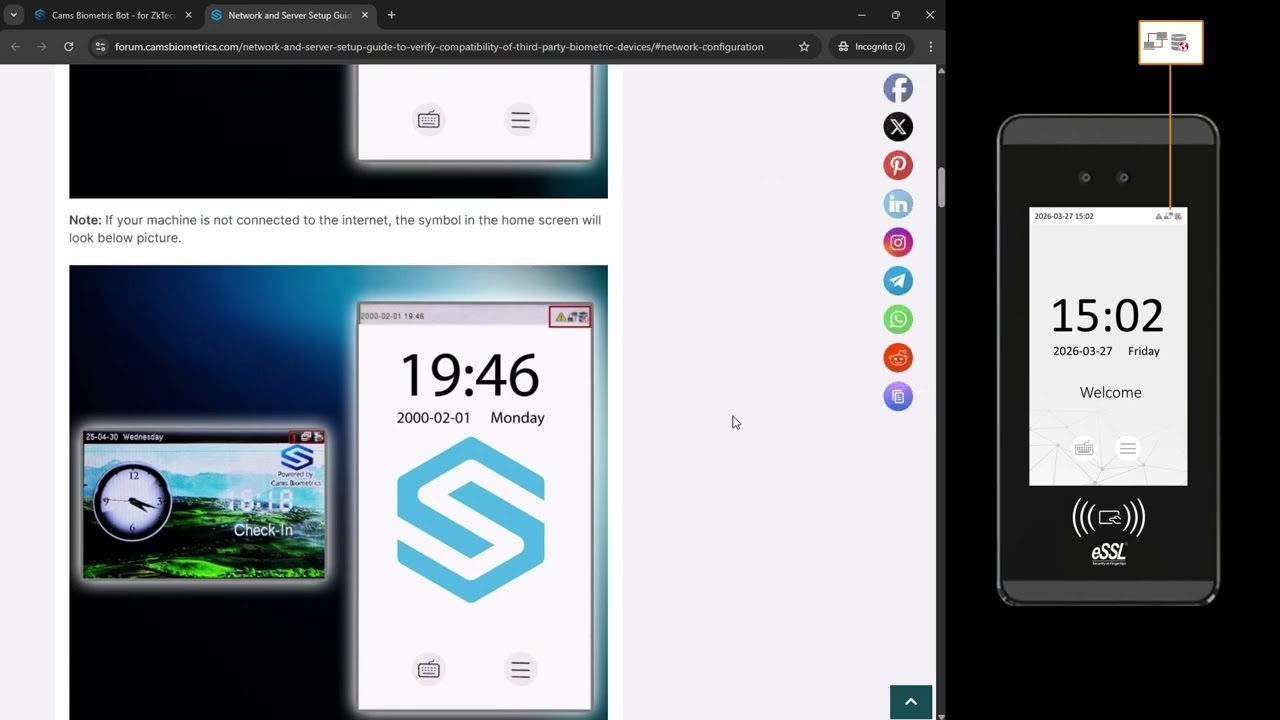Screen dimensions: 1280x720
Task: Click the keyboard icon on the eSSL device
Action: click(1084, 449)
